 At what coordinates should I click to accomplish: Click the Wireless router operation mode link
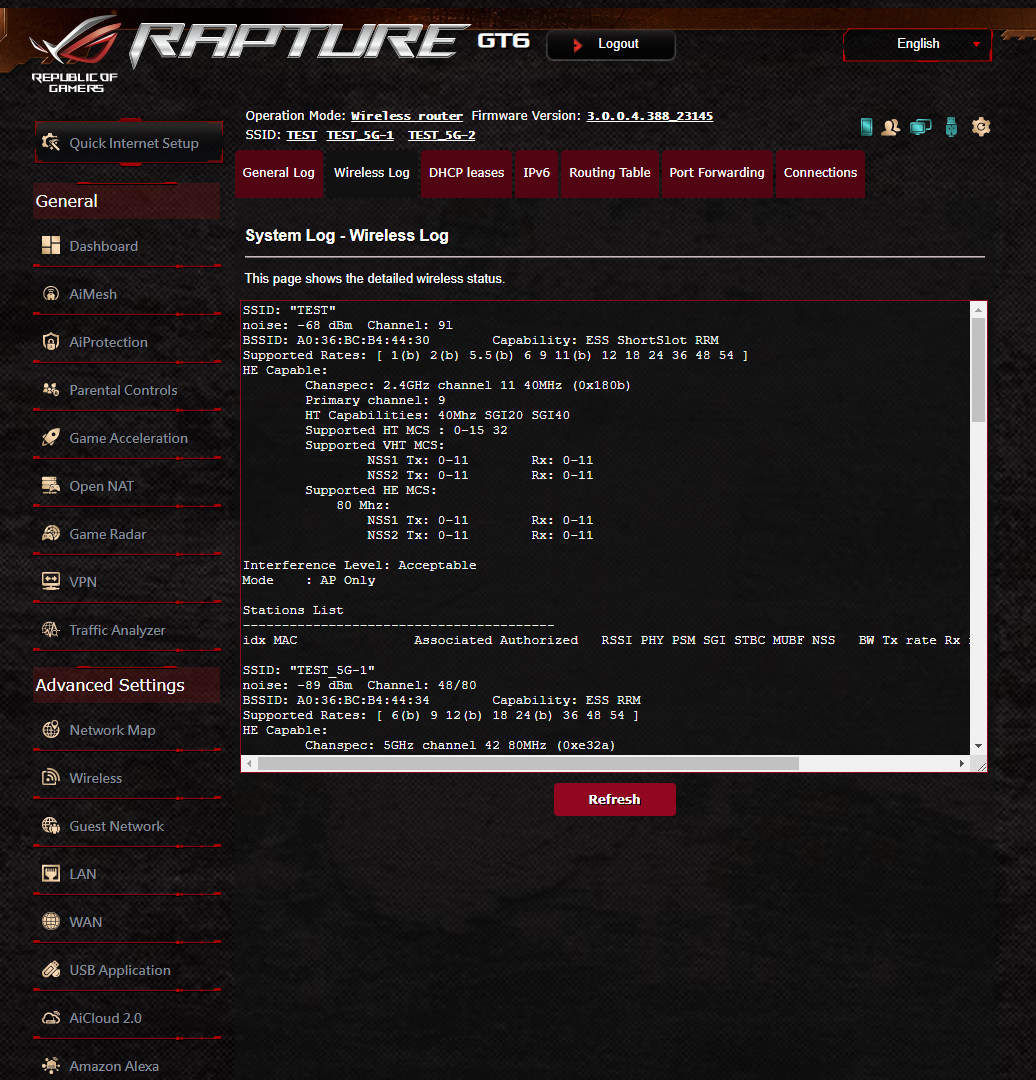point(406,115)
